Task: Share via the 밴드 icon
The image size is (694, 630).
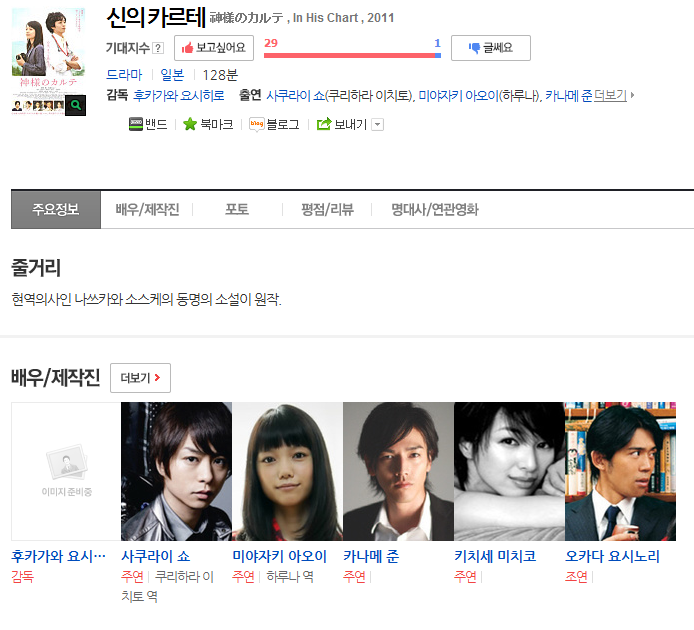Action: coord(135,124)
